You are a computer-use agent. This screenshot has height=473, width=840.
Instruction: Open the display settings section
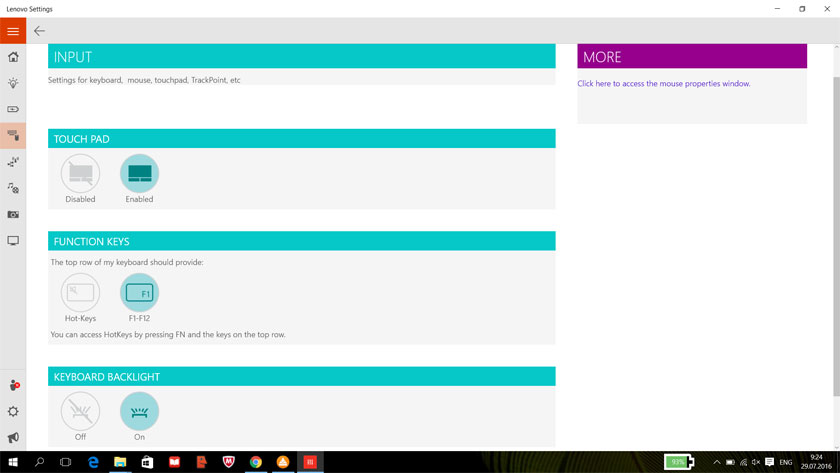coord(13,241)
